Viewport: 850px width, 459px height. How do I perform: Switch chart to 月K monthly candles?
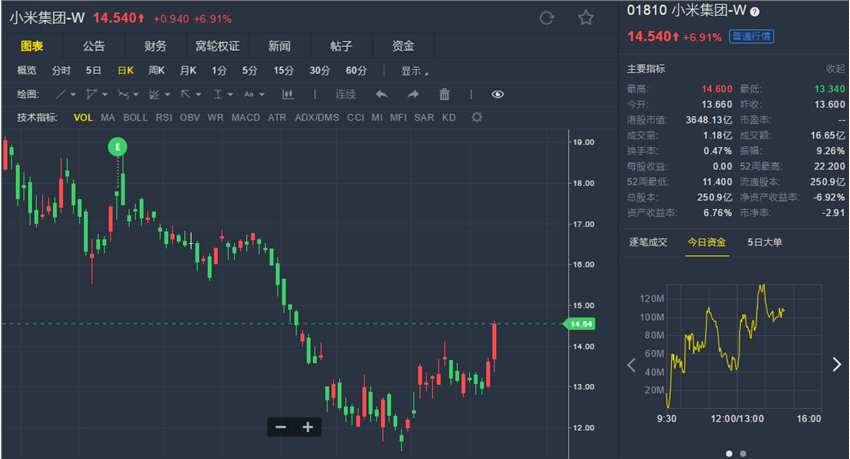188,70
